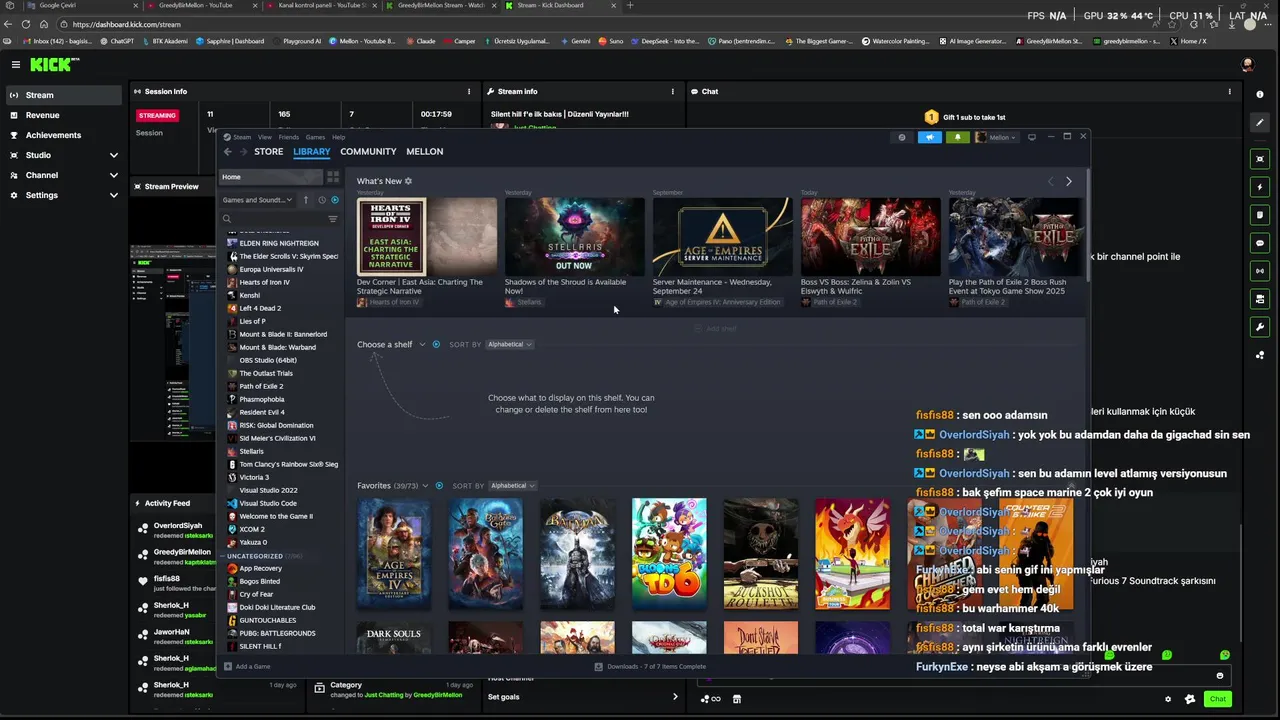
Task: Open Steam notifications bell icon
Action: coord(957,137)
